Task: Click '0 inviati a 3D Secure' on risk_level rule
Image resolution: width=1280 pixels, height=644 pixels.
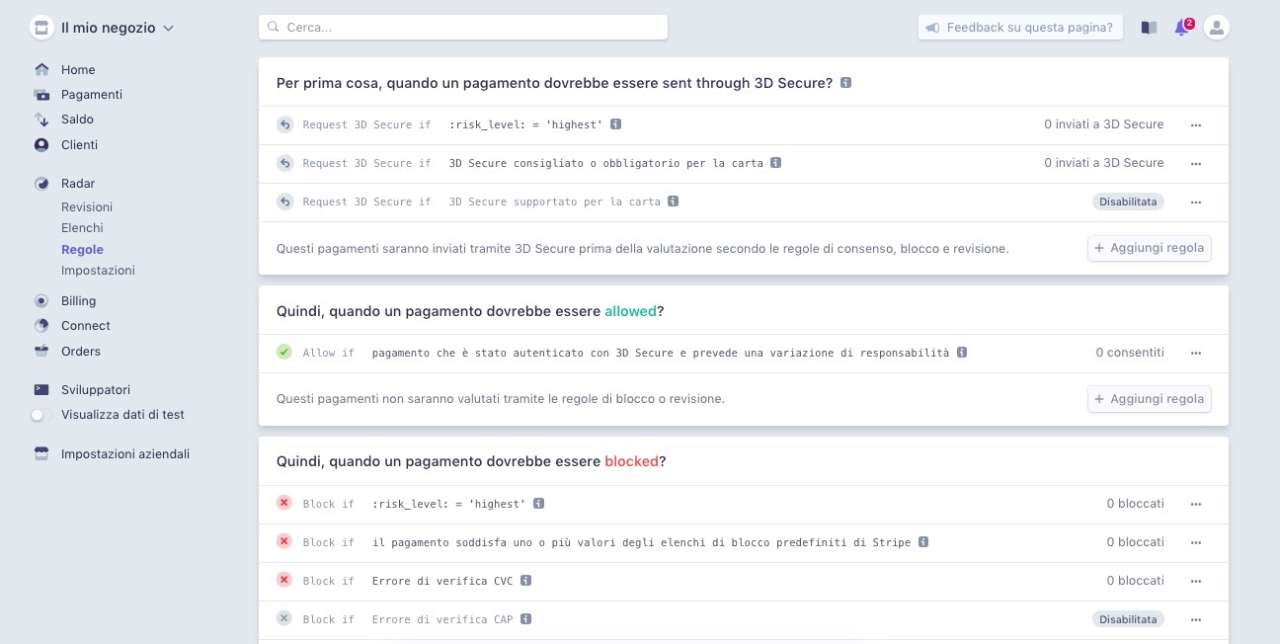Action: click(x=1104, y=124)
